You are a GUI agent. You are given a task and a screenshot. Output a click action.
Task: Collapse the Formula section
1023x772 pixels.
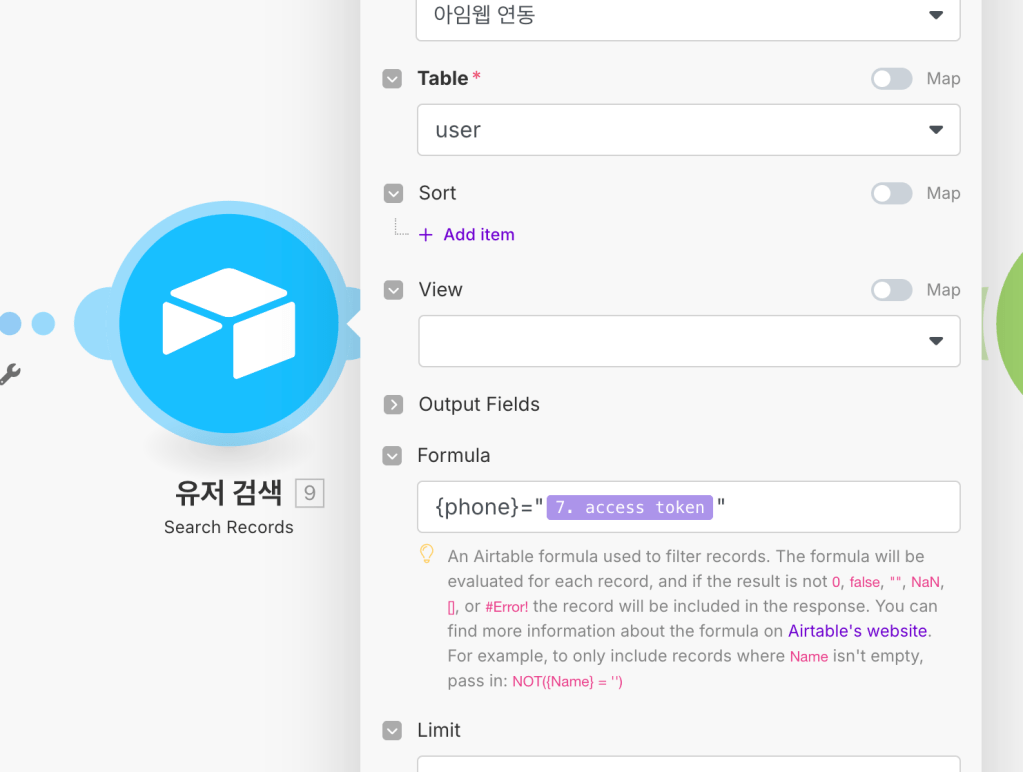click(391, 455)
